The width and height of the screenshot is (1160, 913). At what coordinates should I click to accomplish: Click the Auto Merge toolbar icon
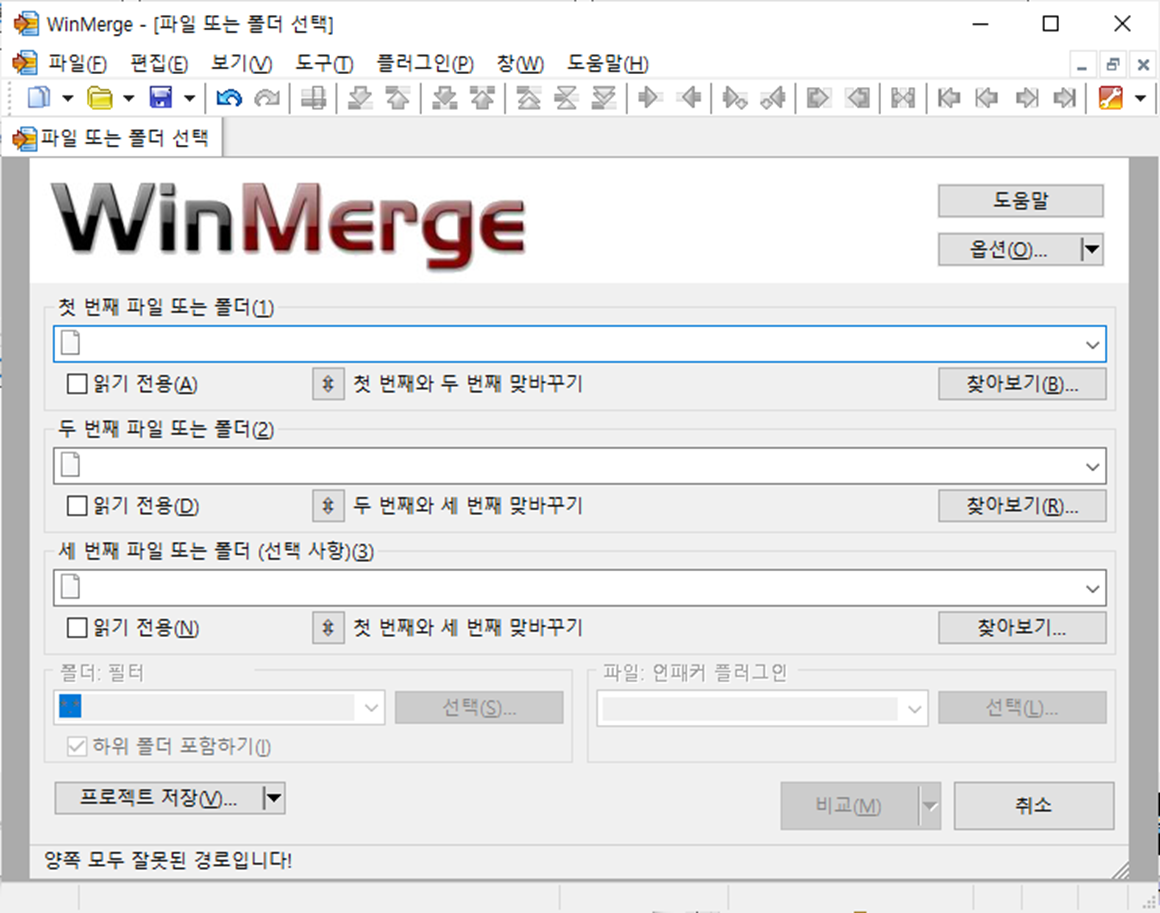[x=903, y=98]
